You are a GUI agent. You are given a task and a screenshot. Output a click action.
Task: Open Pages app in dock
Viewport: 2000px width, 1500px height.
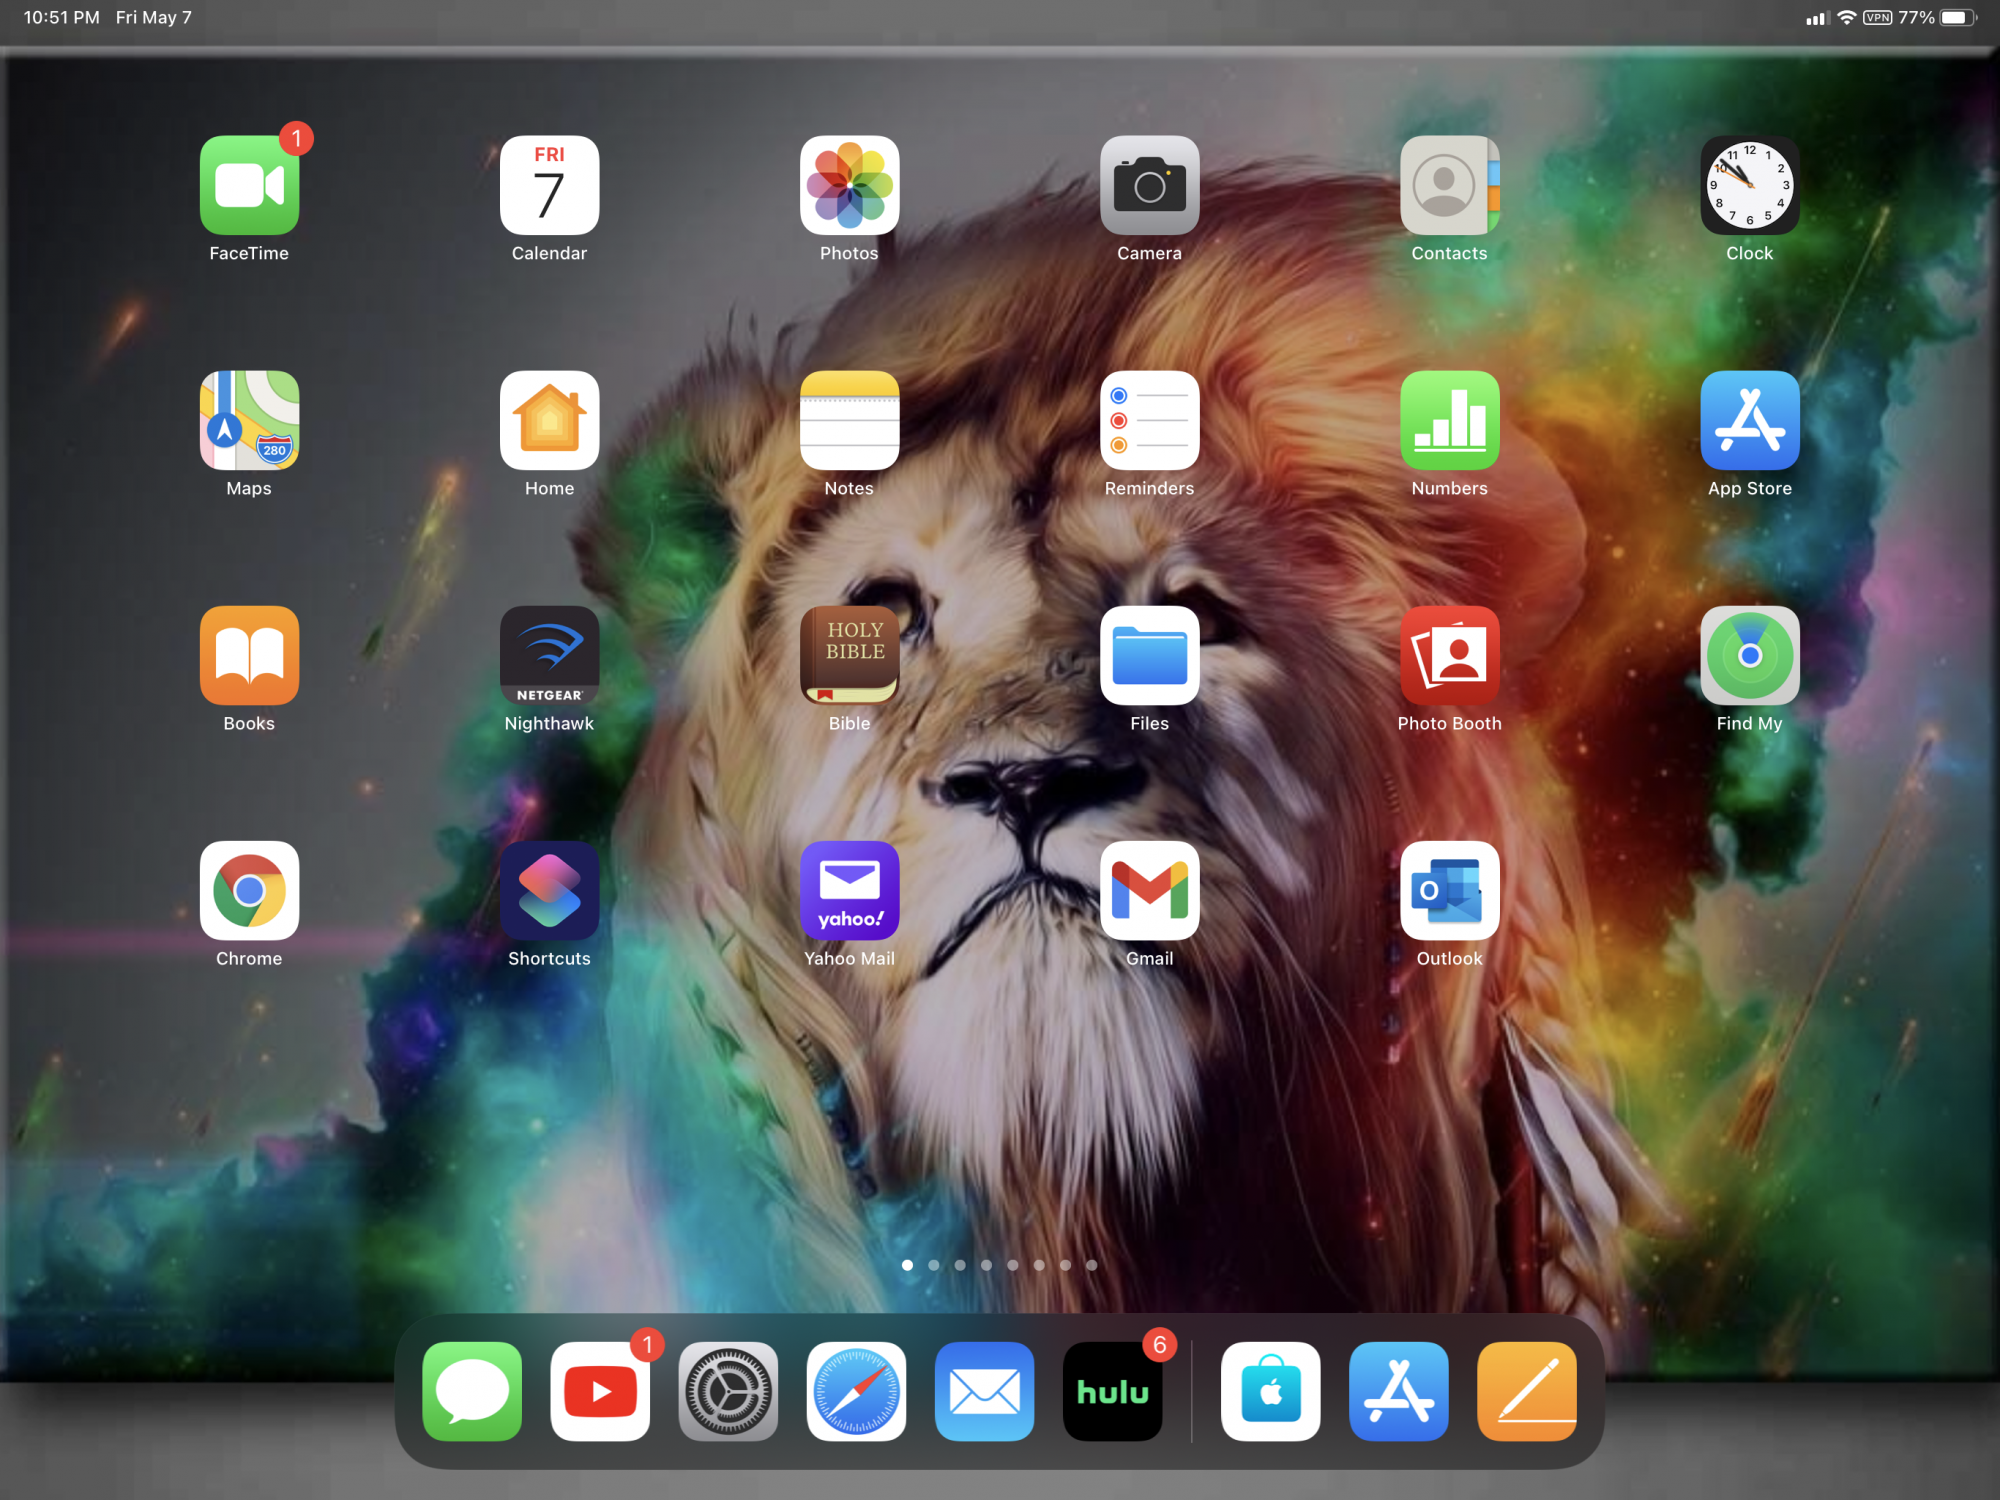tap(1526, 1391)
